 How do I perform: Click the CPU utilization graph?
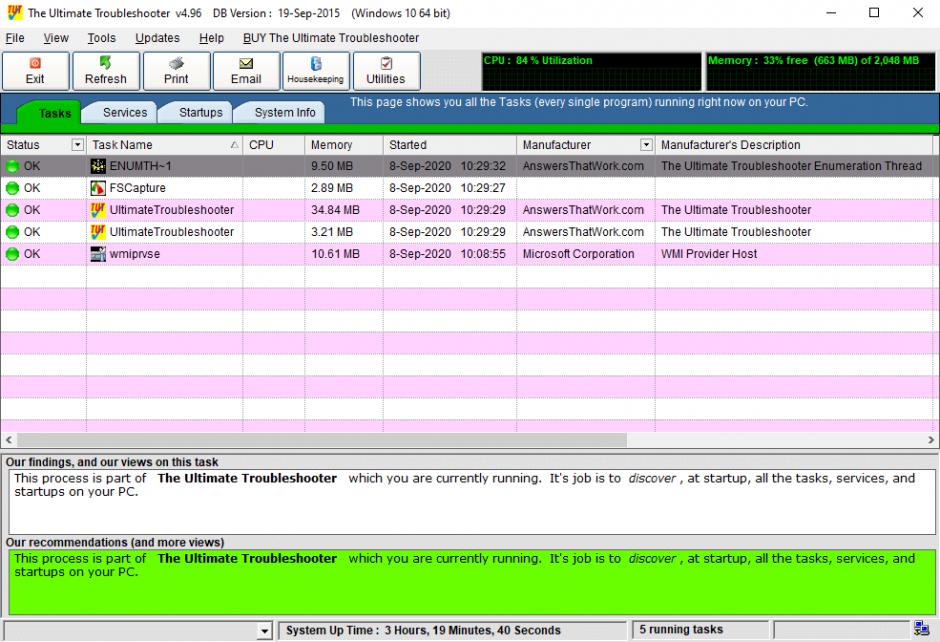[591, 72]
